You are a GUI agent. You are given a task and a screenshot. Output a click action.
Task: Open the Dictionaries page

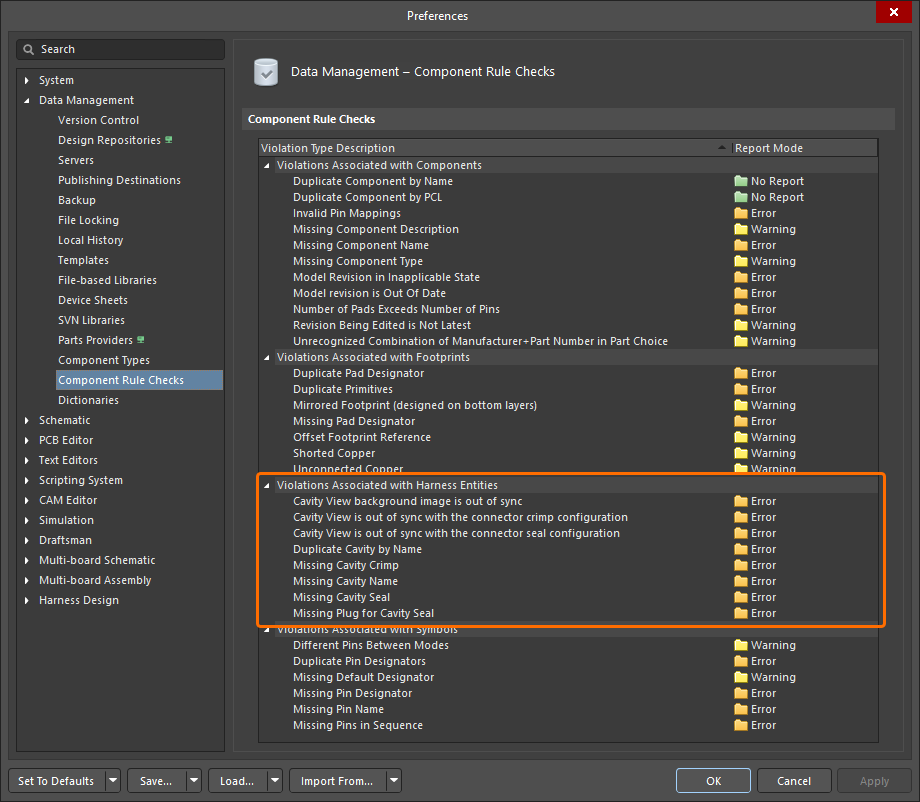88,400
